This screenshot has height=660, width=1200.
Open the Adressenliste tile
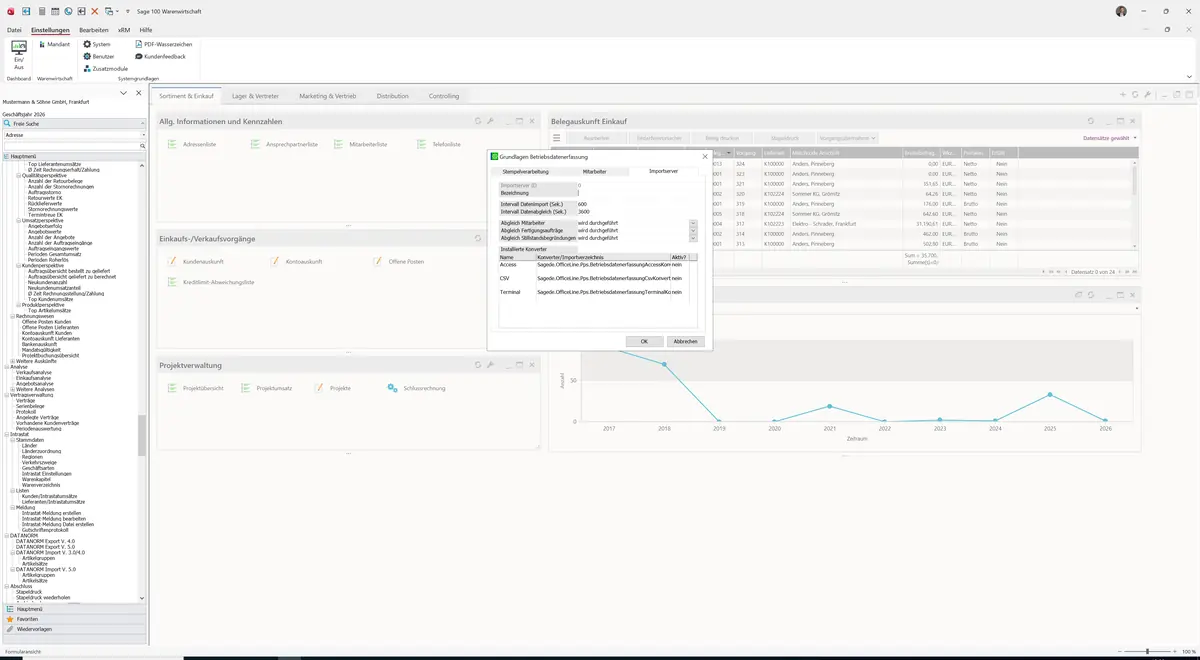[x=193, y=145]
